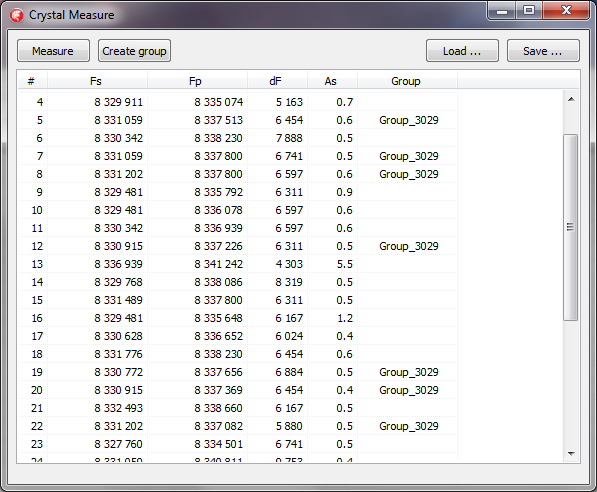Click the scrollbar down arrow
This screenshot has height=492, width=597.
pyautogui.click(x=571, y=454)
